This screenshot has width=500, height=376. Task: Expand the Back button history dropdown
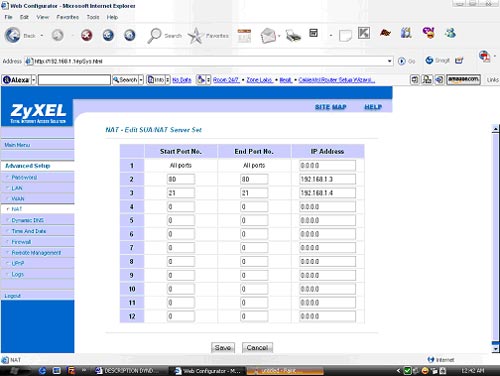[42, 35]
